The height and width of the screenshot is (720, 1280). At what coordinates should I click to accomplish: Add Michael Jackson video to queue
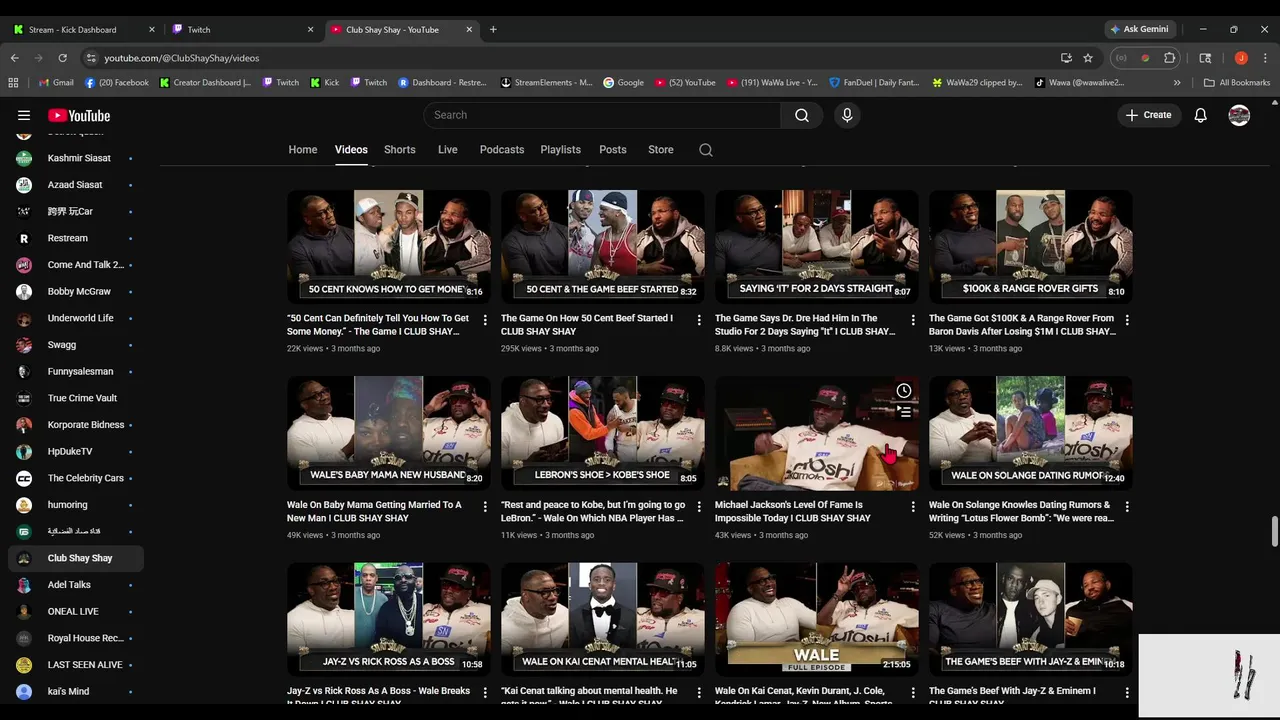click(x=903, y=411)
